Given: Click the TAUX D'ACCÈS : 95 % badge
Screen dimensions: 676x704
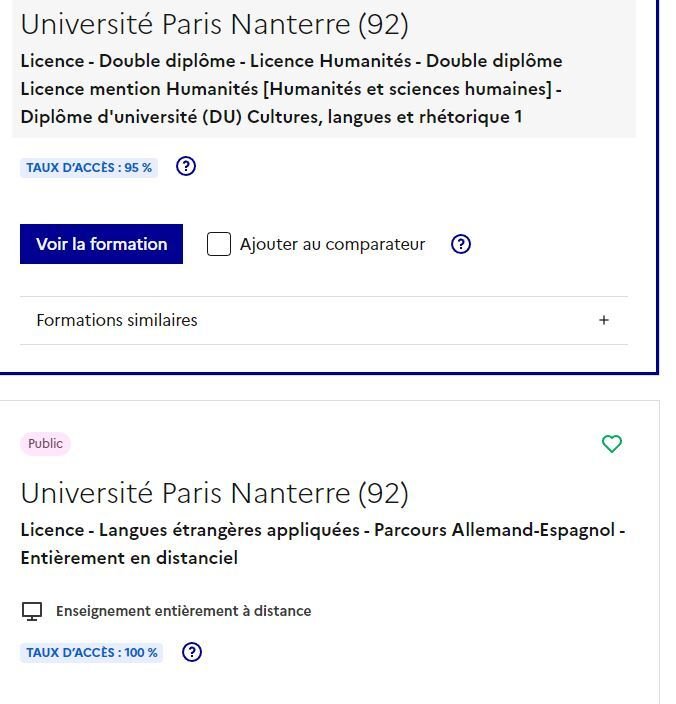Looking at the screenshot, I should pyautogui.click(x=89, y=167).
